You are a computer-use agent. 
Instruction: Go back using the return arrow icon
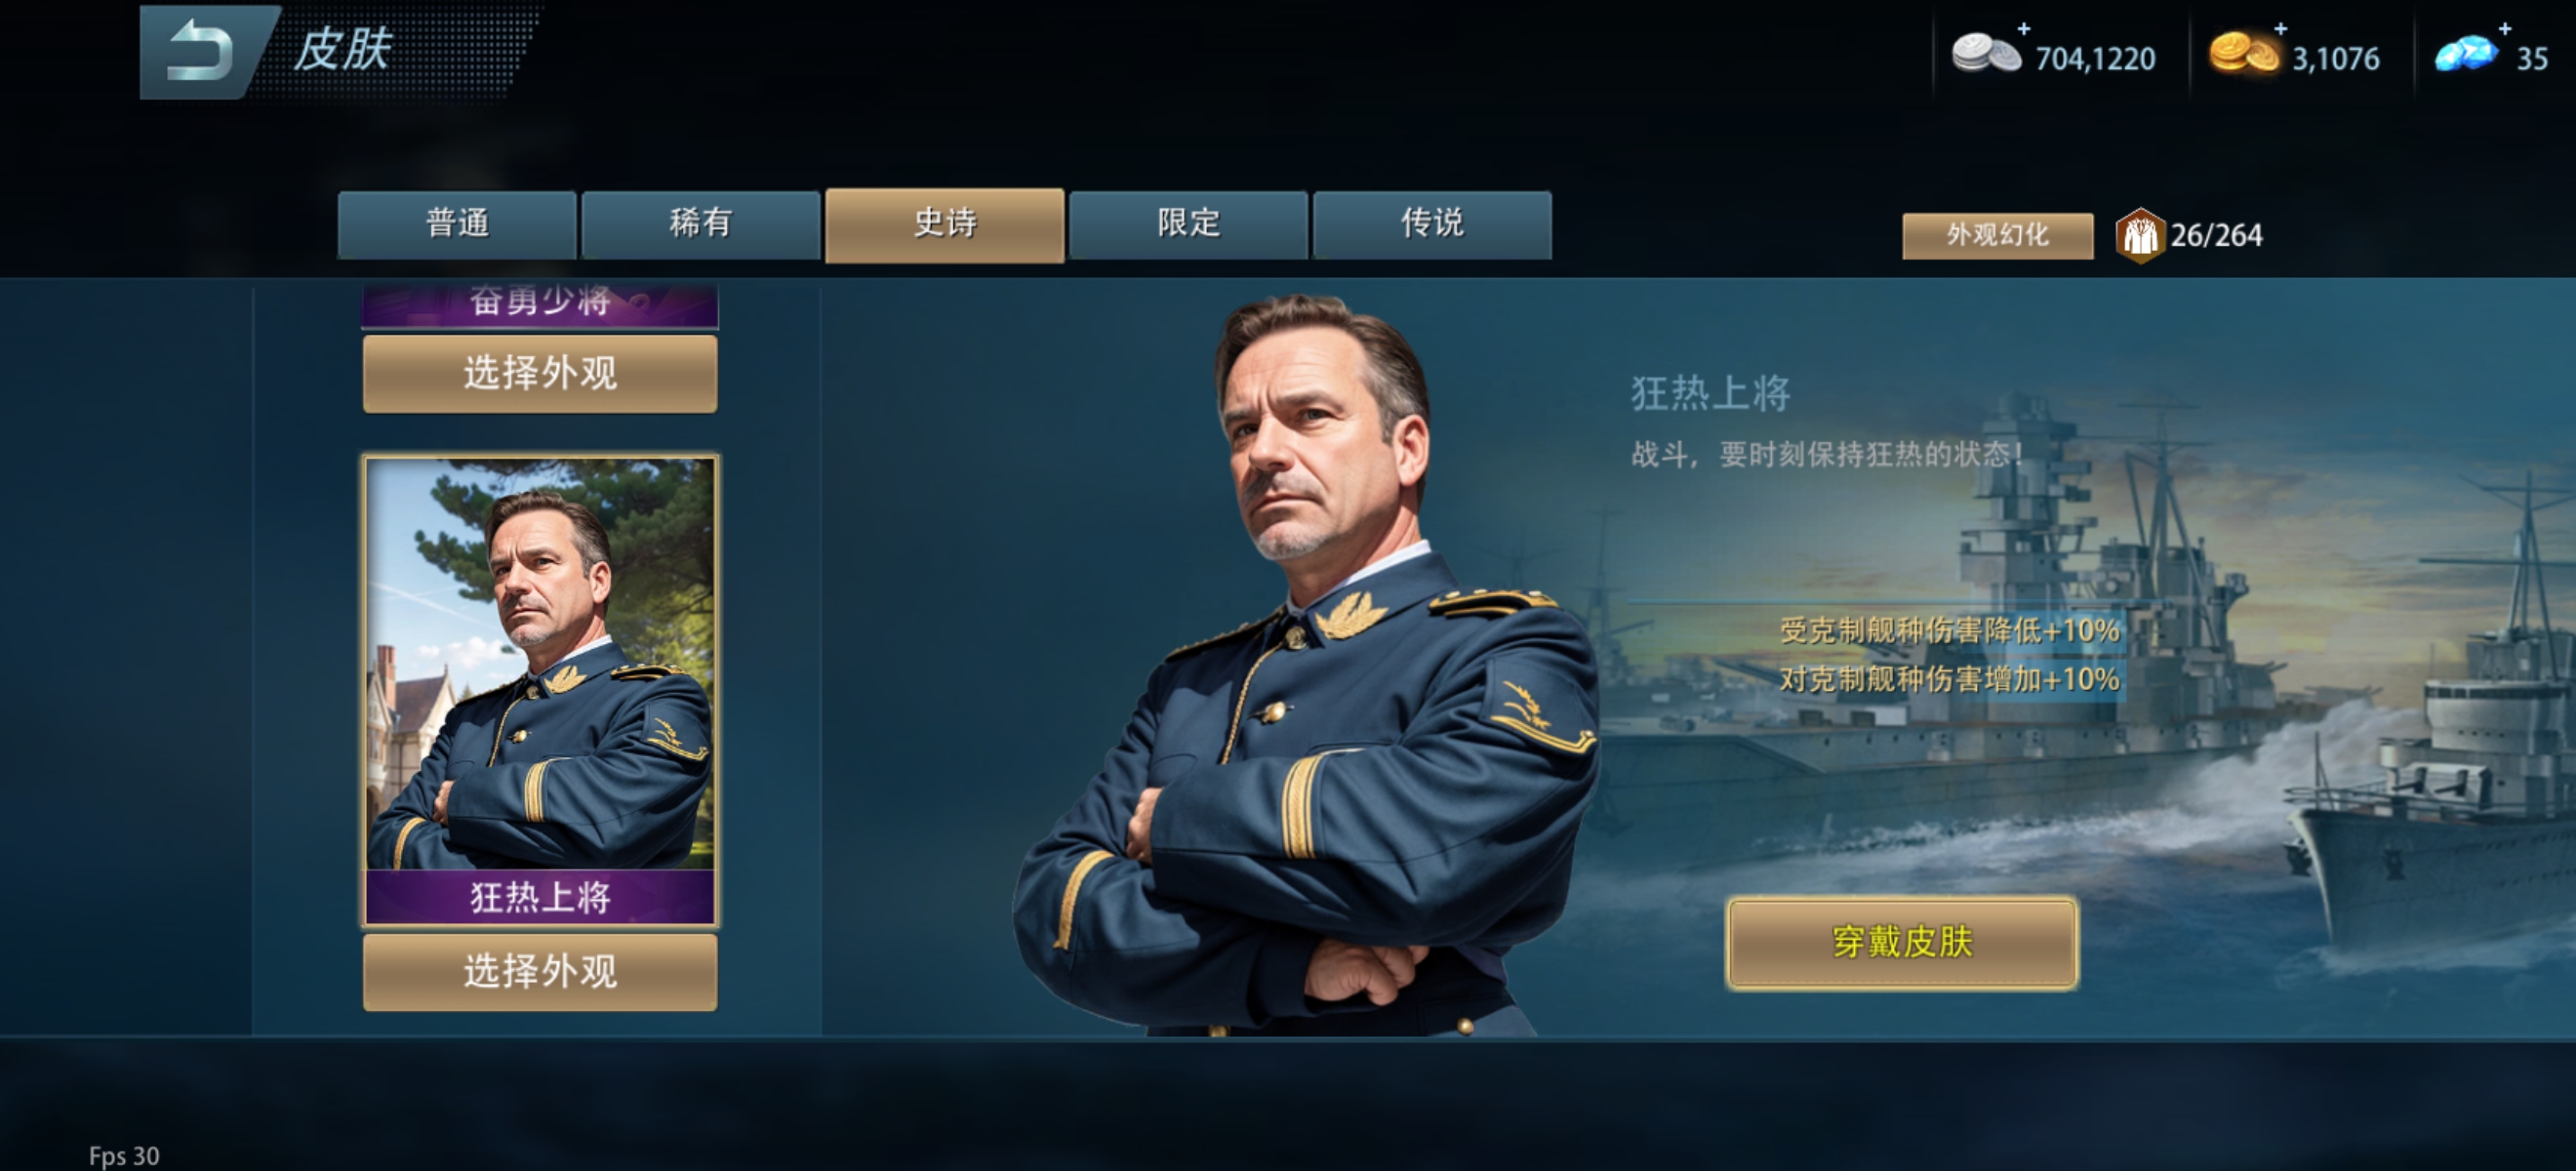(x=200, y=51)
